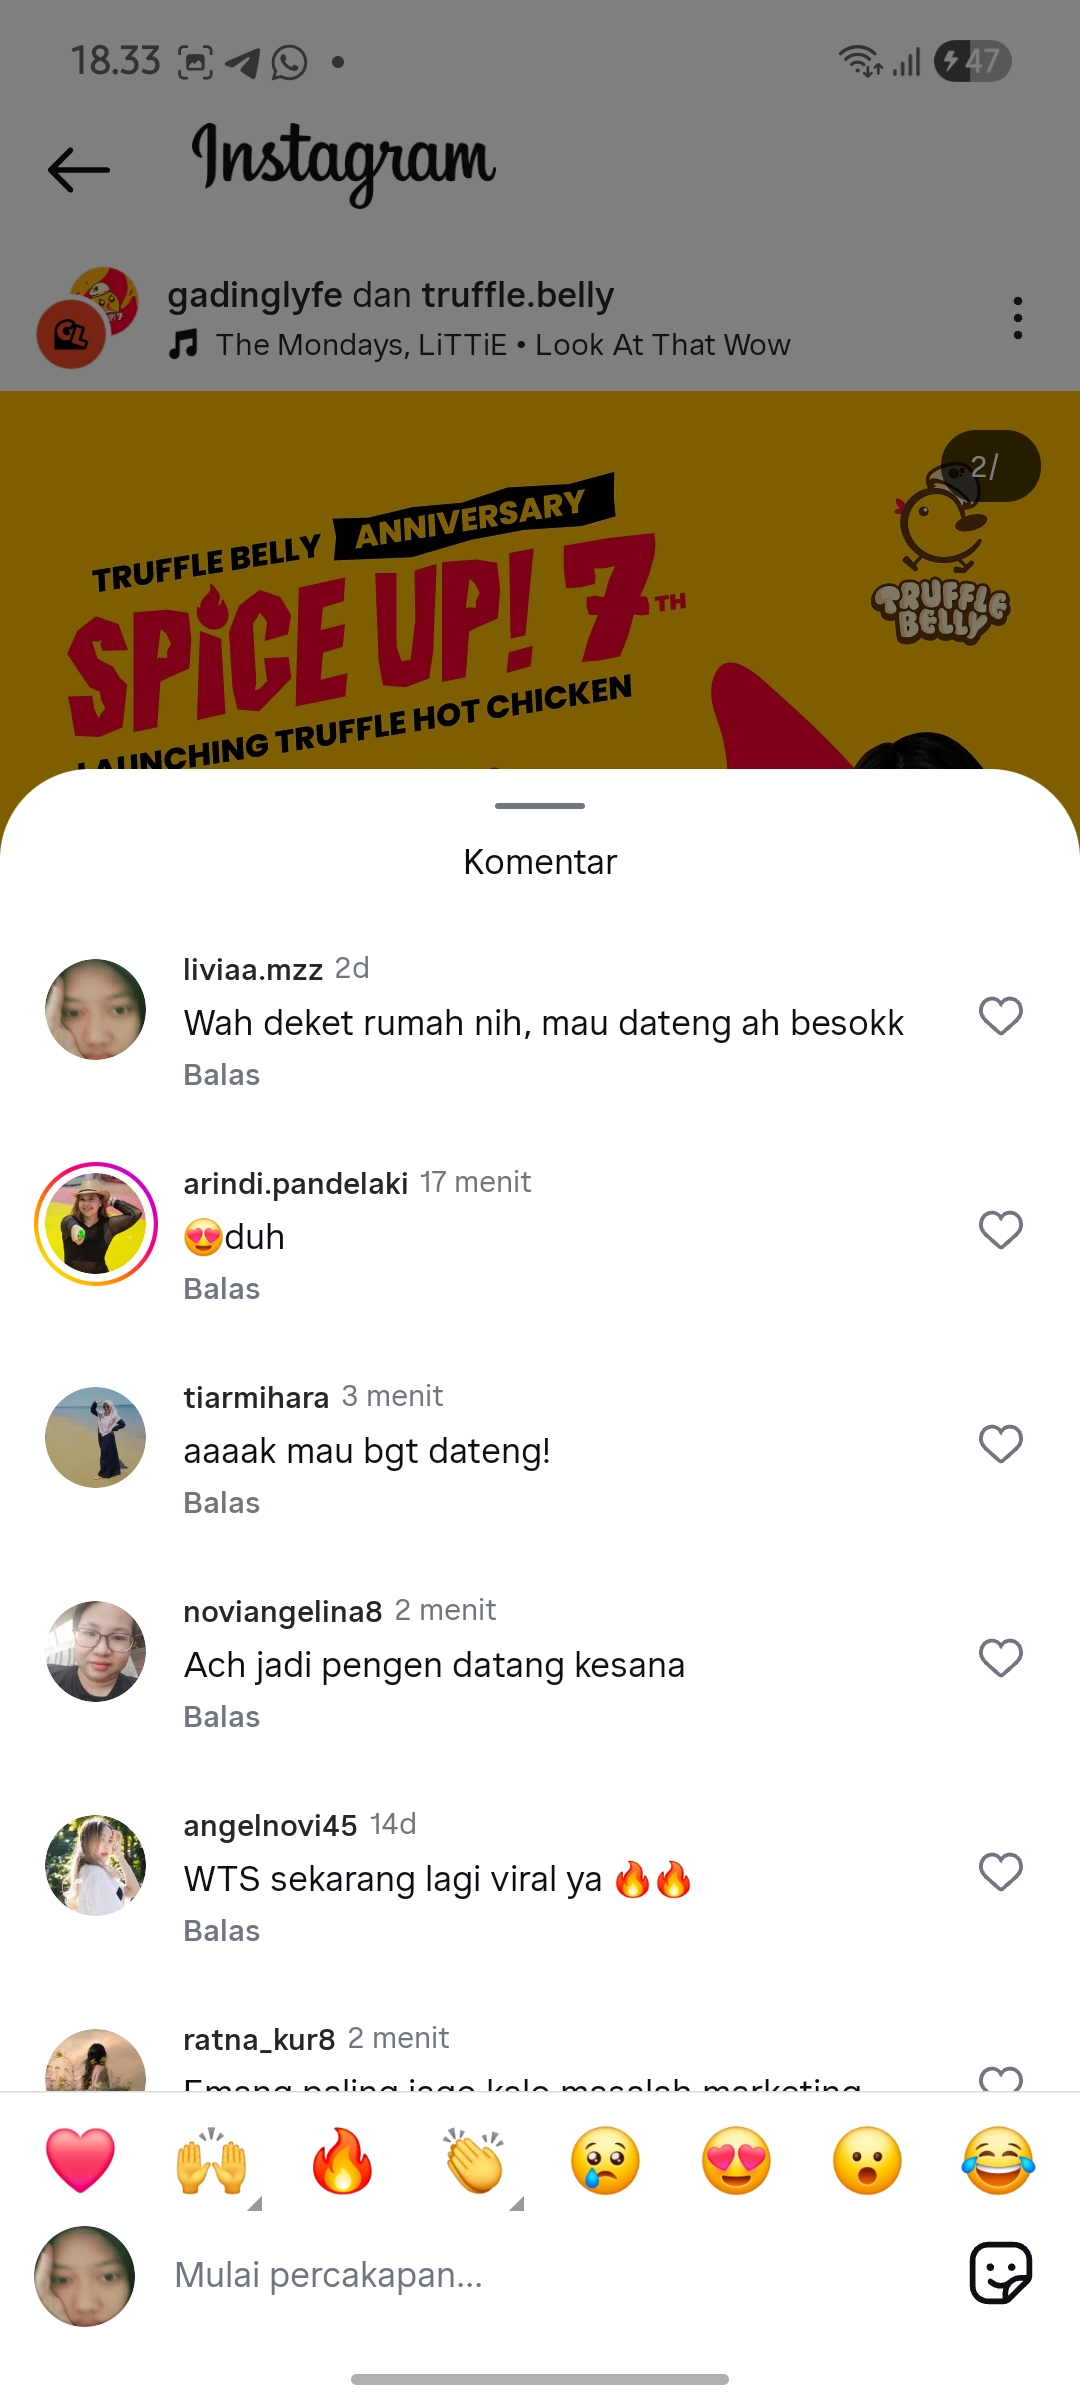Reply to noviangelina8's comment via Balas
This screenshot has height=2400, width=1080.
(x=222, y=1717)
